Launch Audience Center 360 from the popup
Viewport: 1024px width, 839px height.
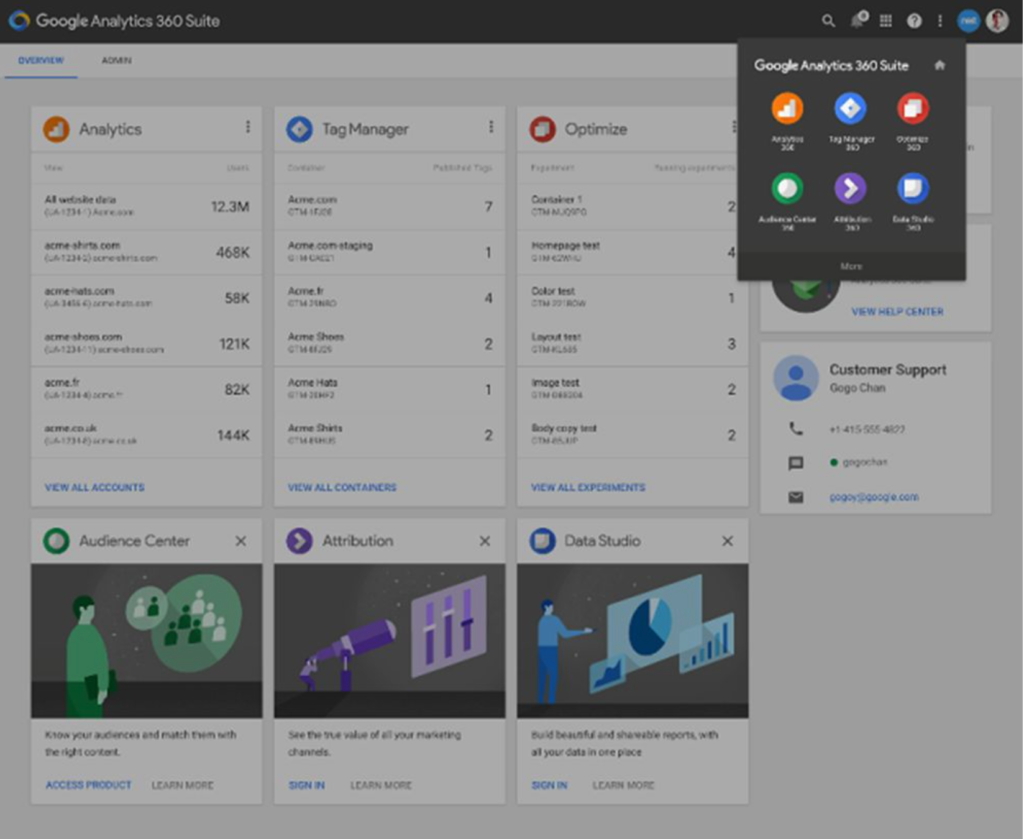point(788,202)
